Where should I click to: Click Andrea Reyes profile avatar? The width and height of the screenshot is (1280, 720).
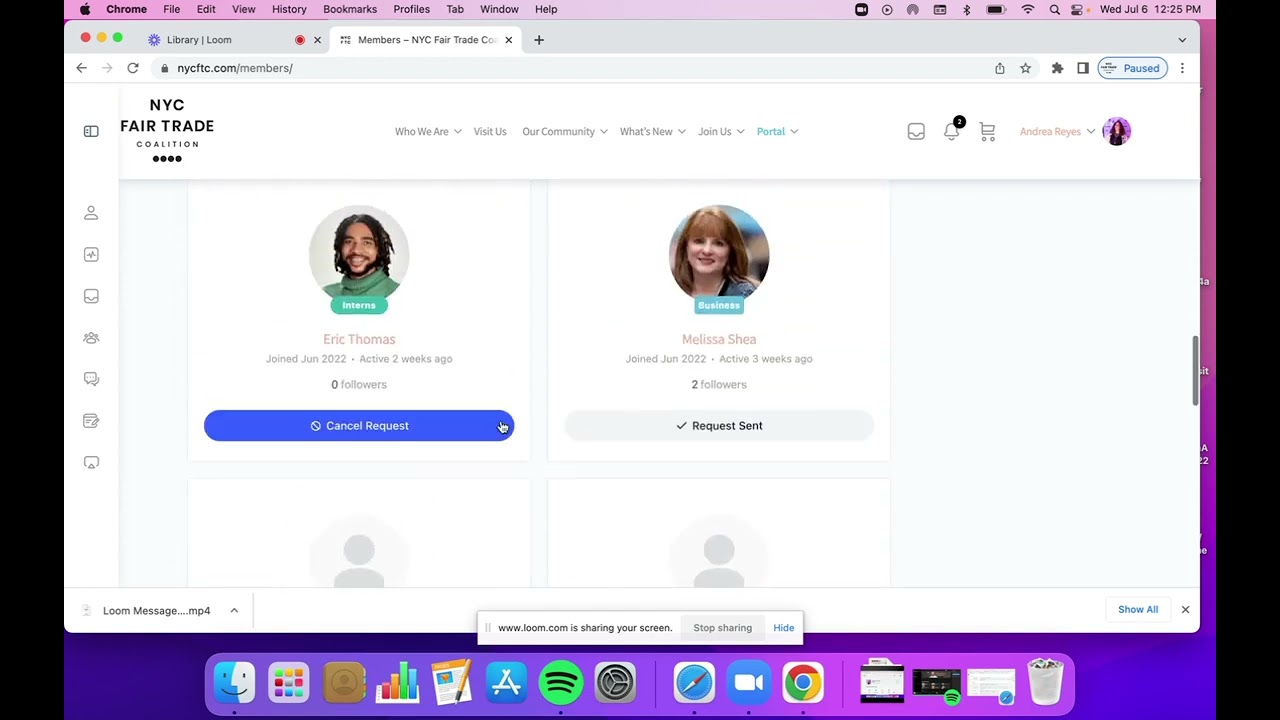point(1116,131)
